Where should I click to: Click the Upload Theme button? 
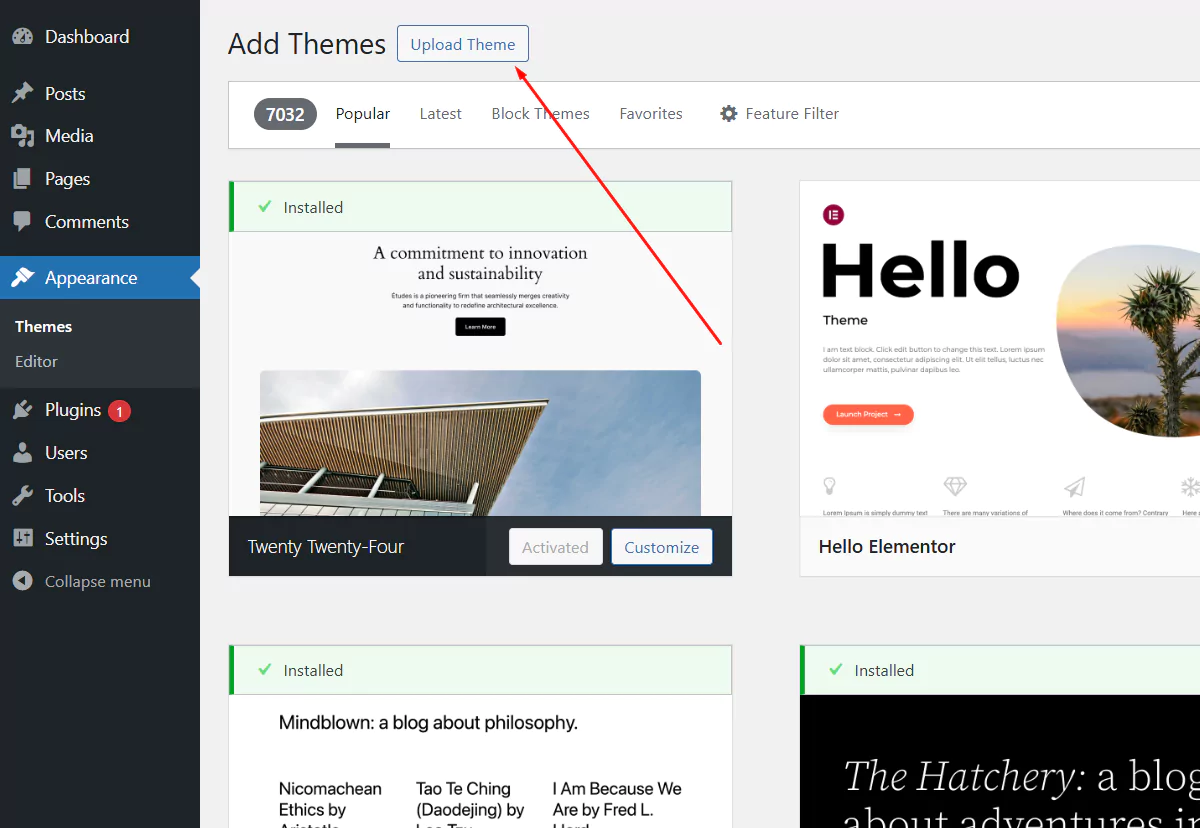point(463,45)
